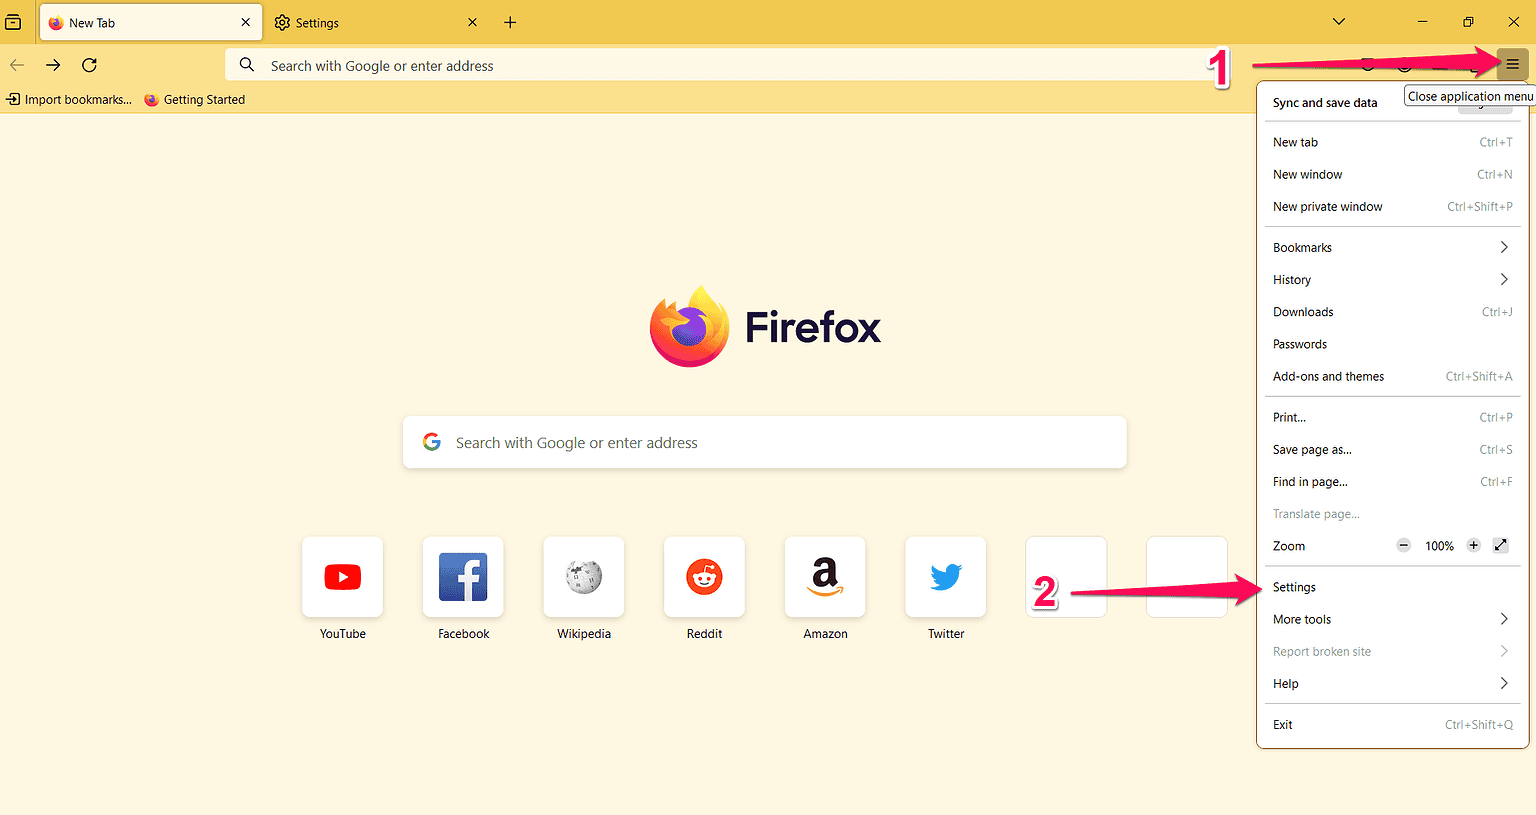Close the New Tab tab
Screen dimensions: 1536x815
(246, 22)
